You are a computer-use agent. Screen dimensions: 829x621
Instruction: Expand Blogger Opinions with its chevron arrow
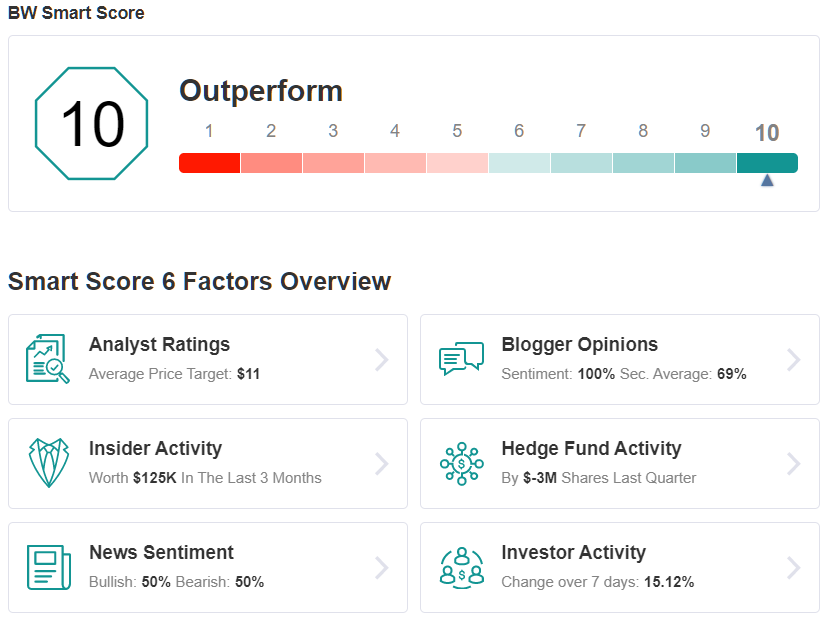pos(794,359)
